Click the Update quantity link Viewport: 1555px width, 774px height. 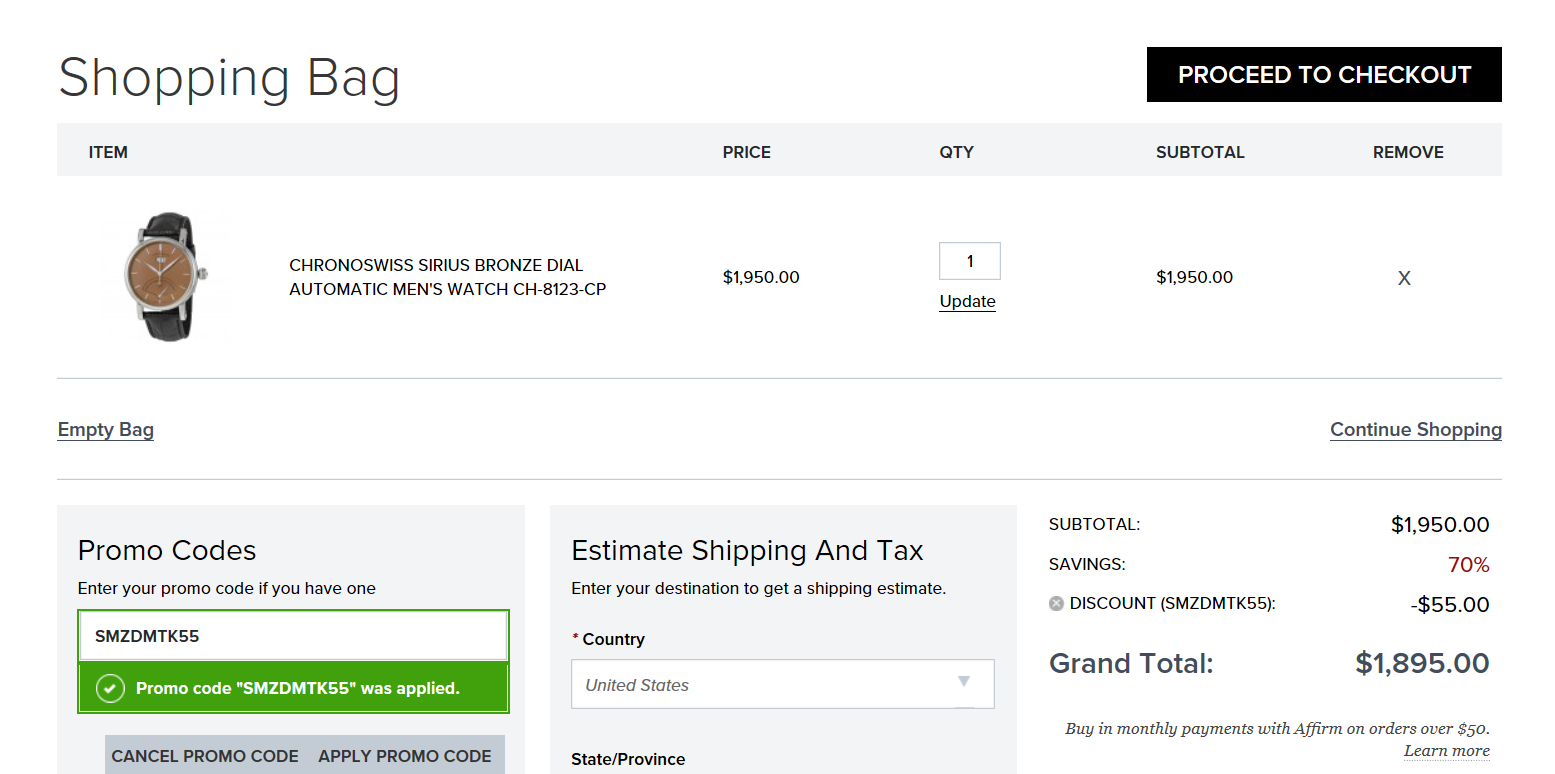[967, 302]
